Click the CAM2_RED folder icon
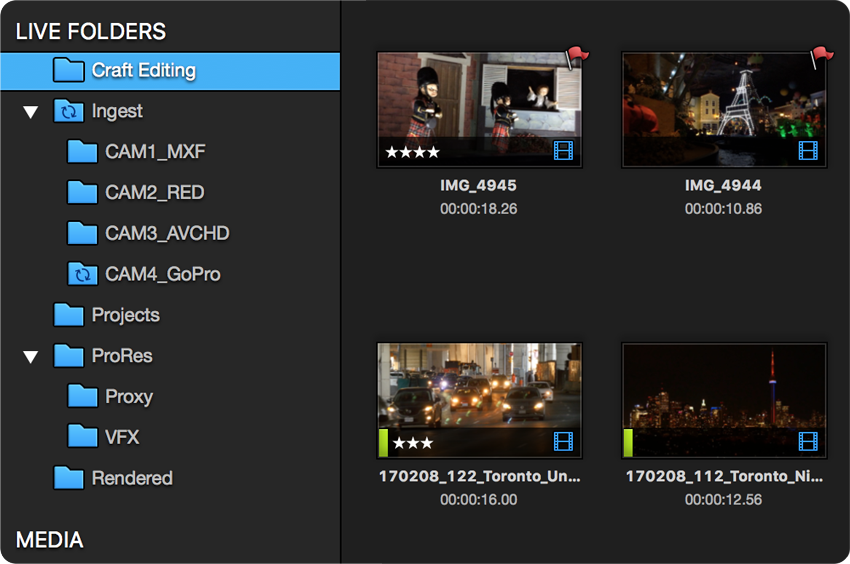The width and height of the screenshot is (850, 564). 82,192
